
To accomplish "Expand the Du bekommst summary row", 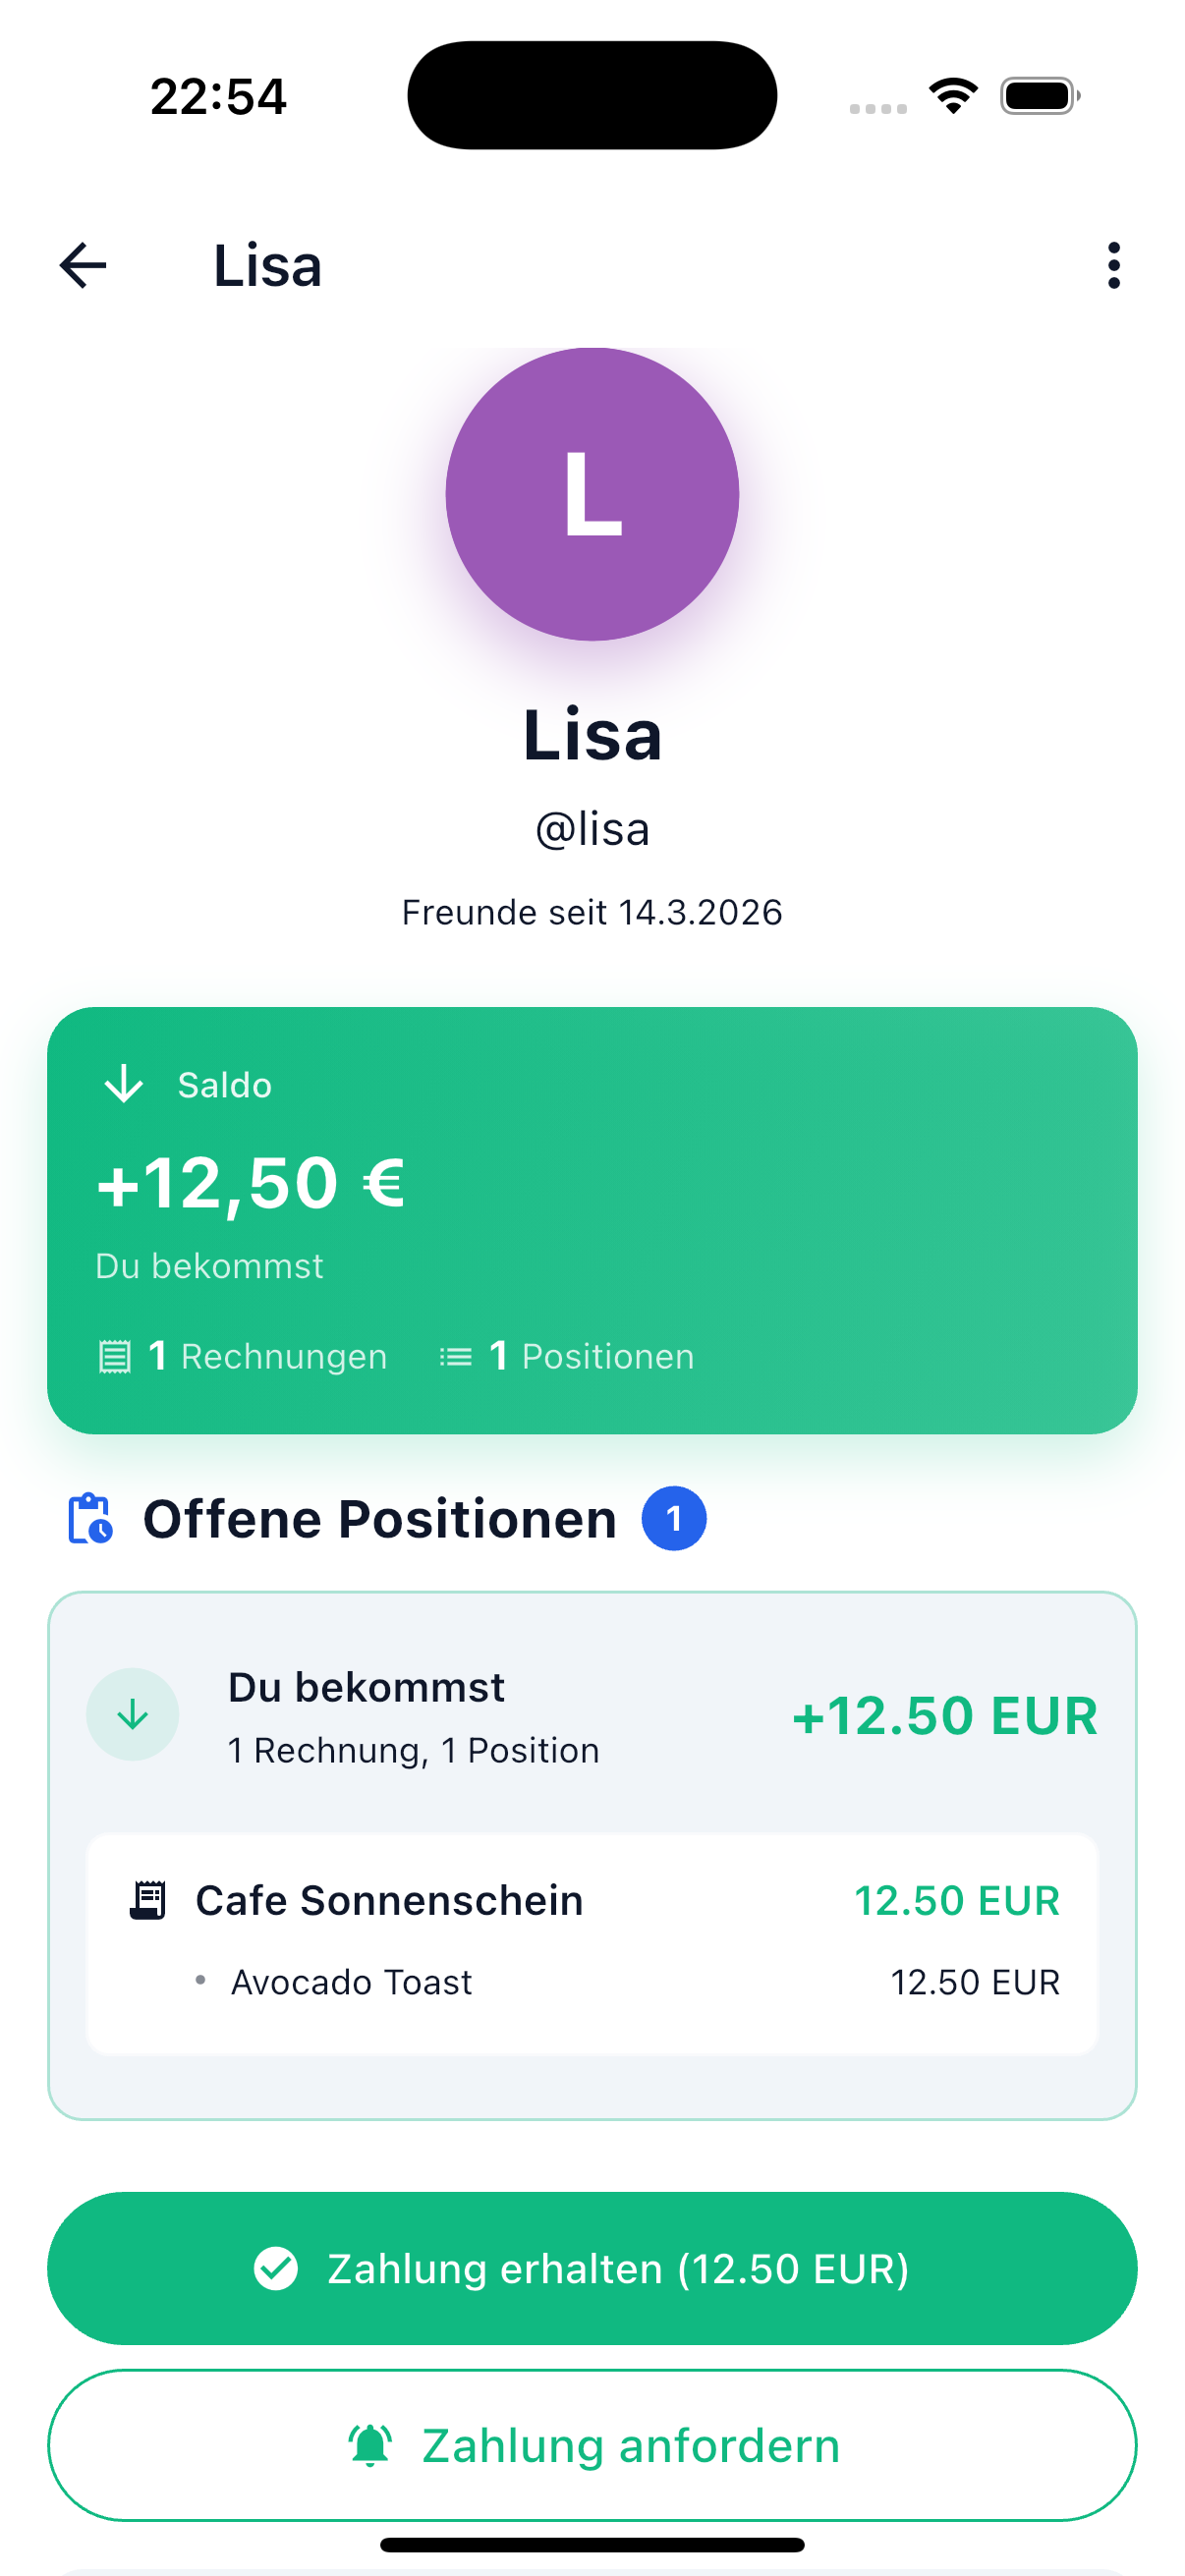I will (x=592, y=1716).
